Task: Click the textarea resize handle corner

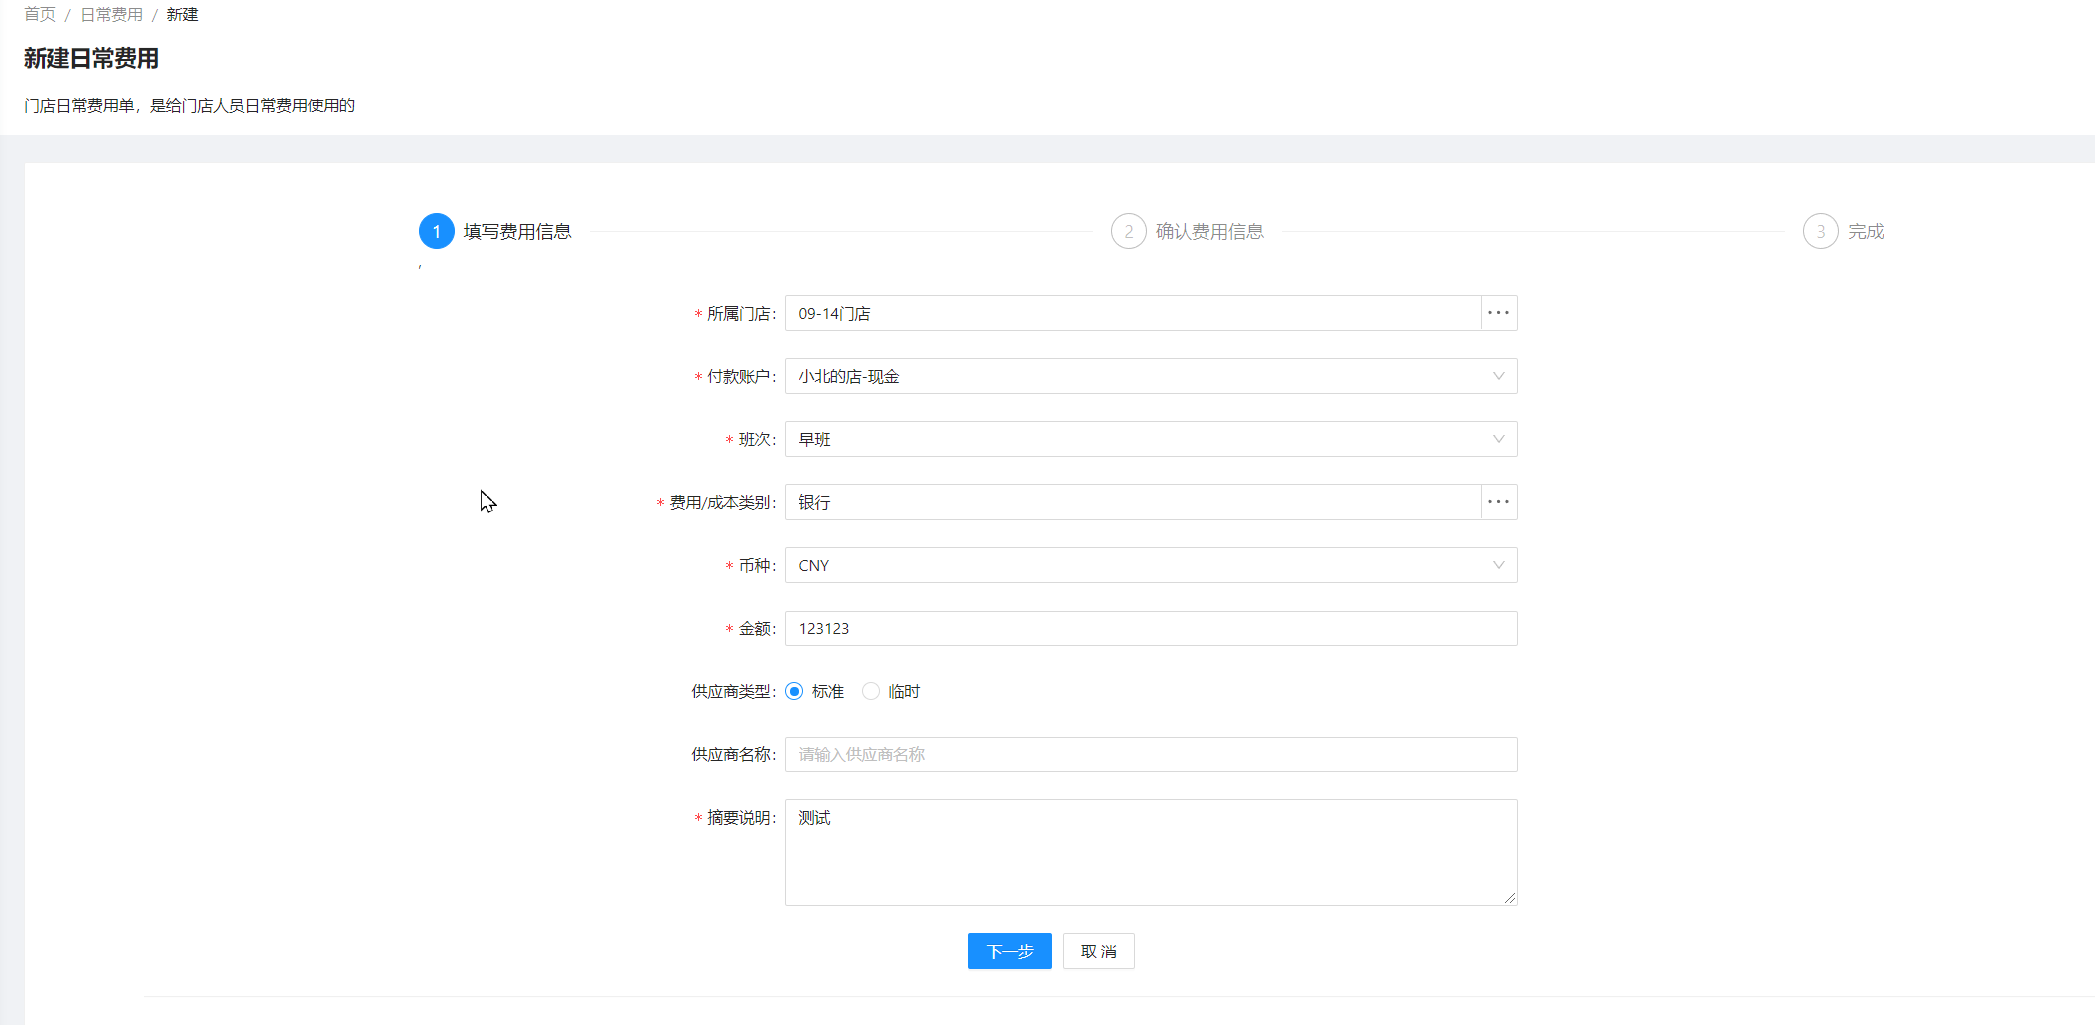Action: 1510,898
